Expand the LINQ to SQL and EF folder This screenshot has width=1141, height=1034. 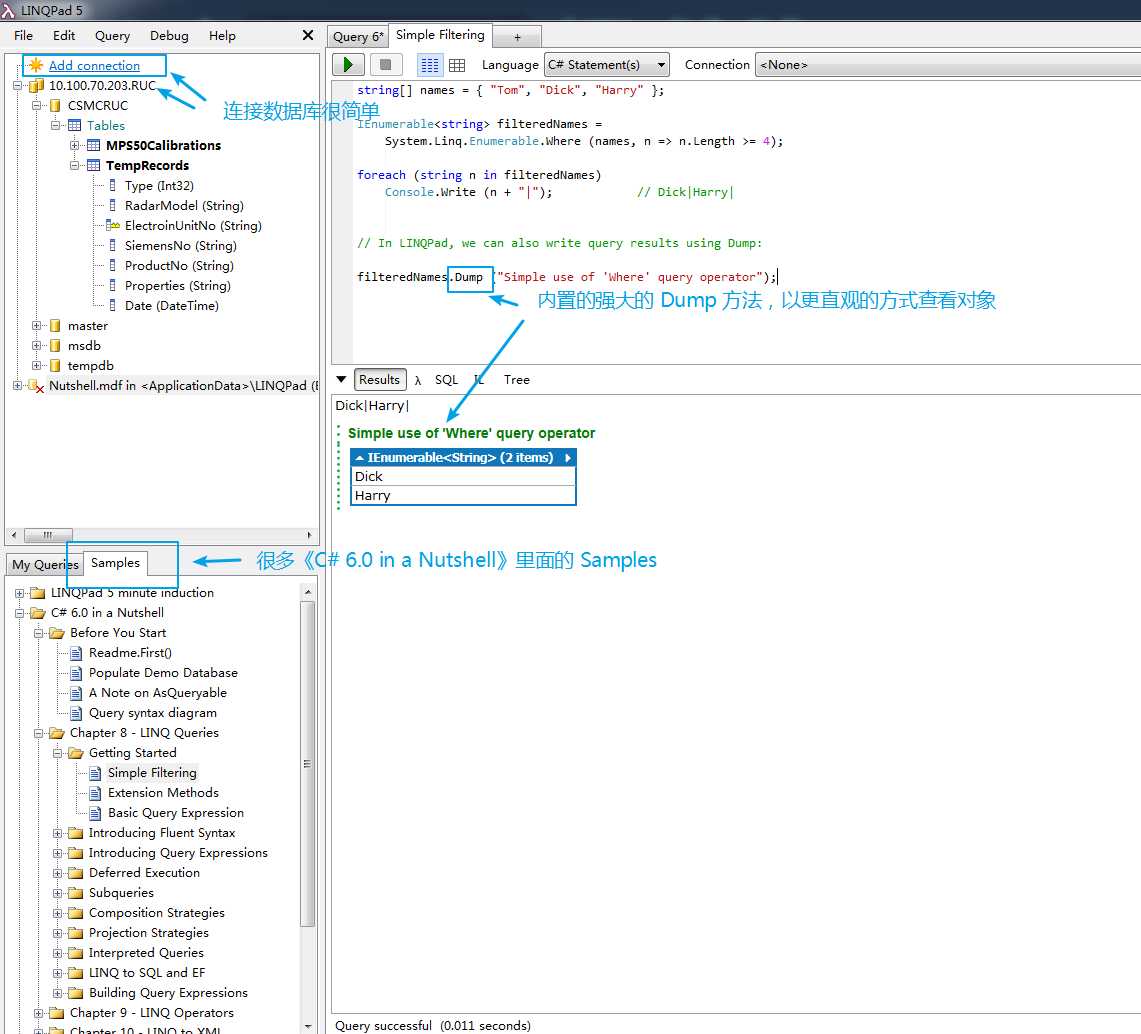pyautogui.click(x=57, y=973)
